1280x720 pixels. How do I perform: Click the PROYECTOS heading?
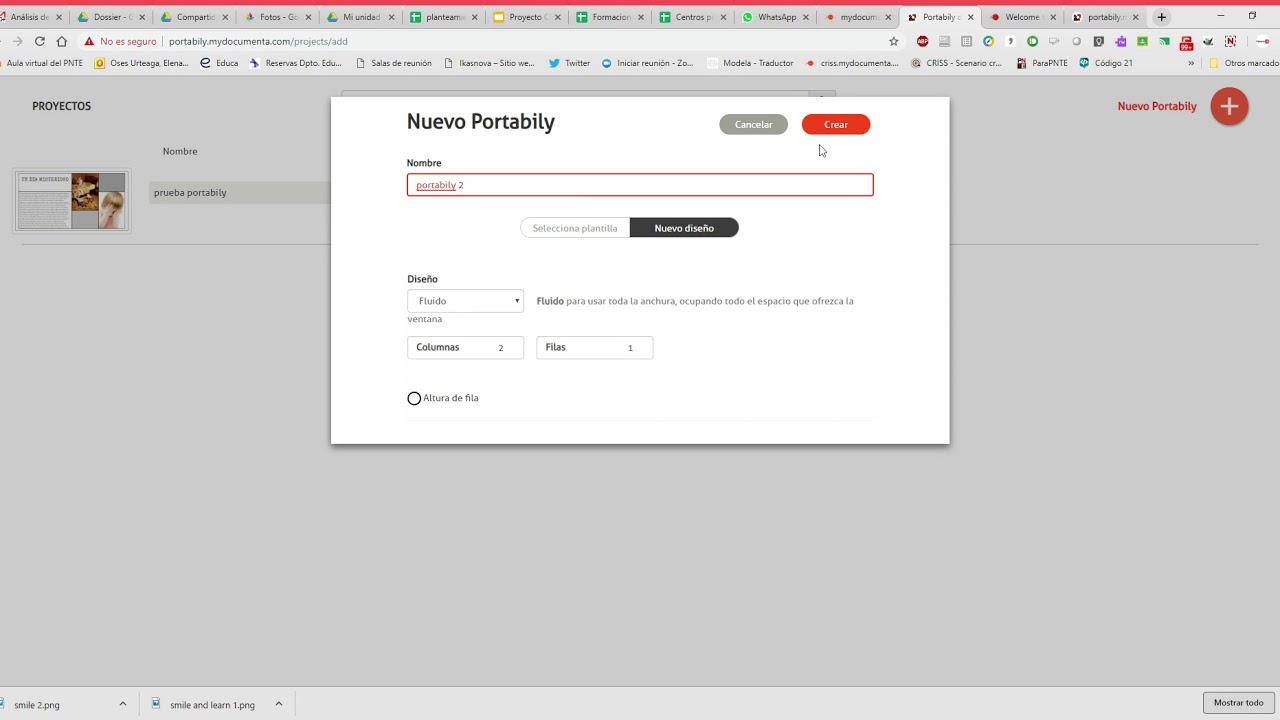(61, 106)
